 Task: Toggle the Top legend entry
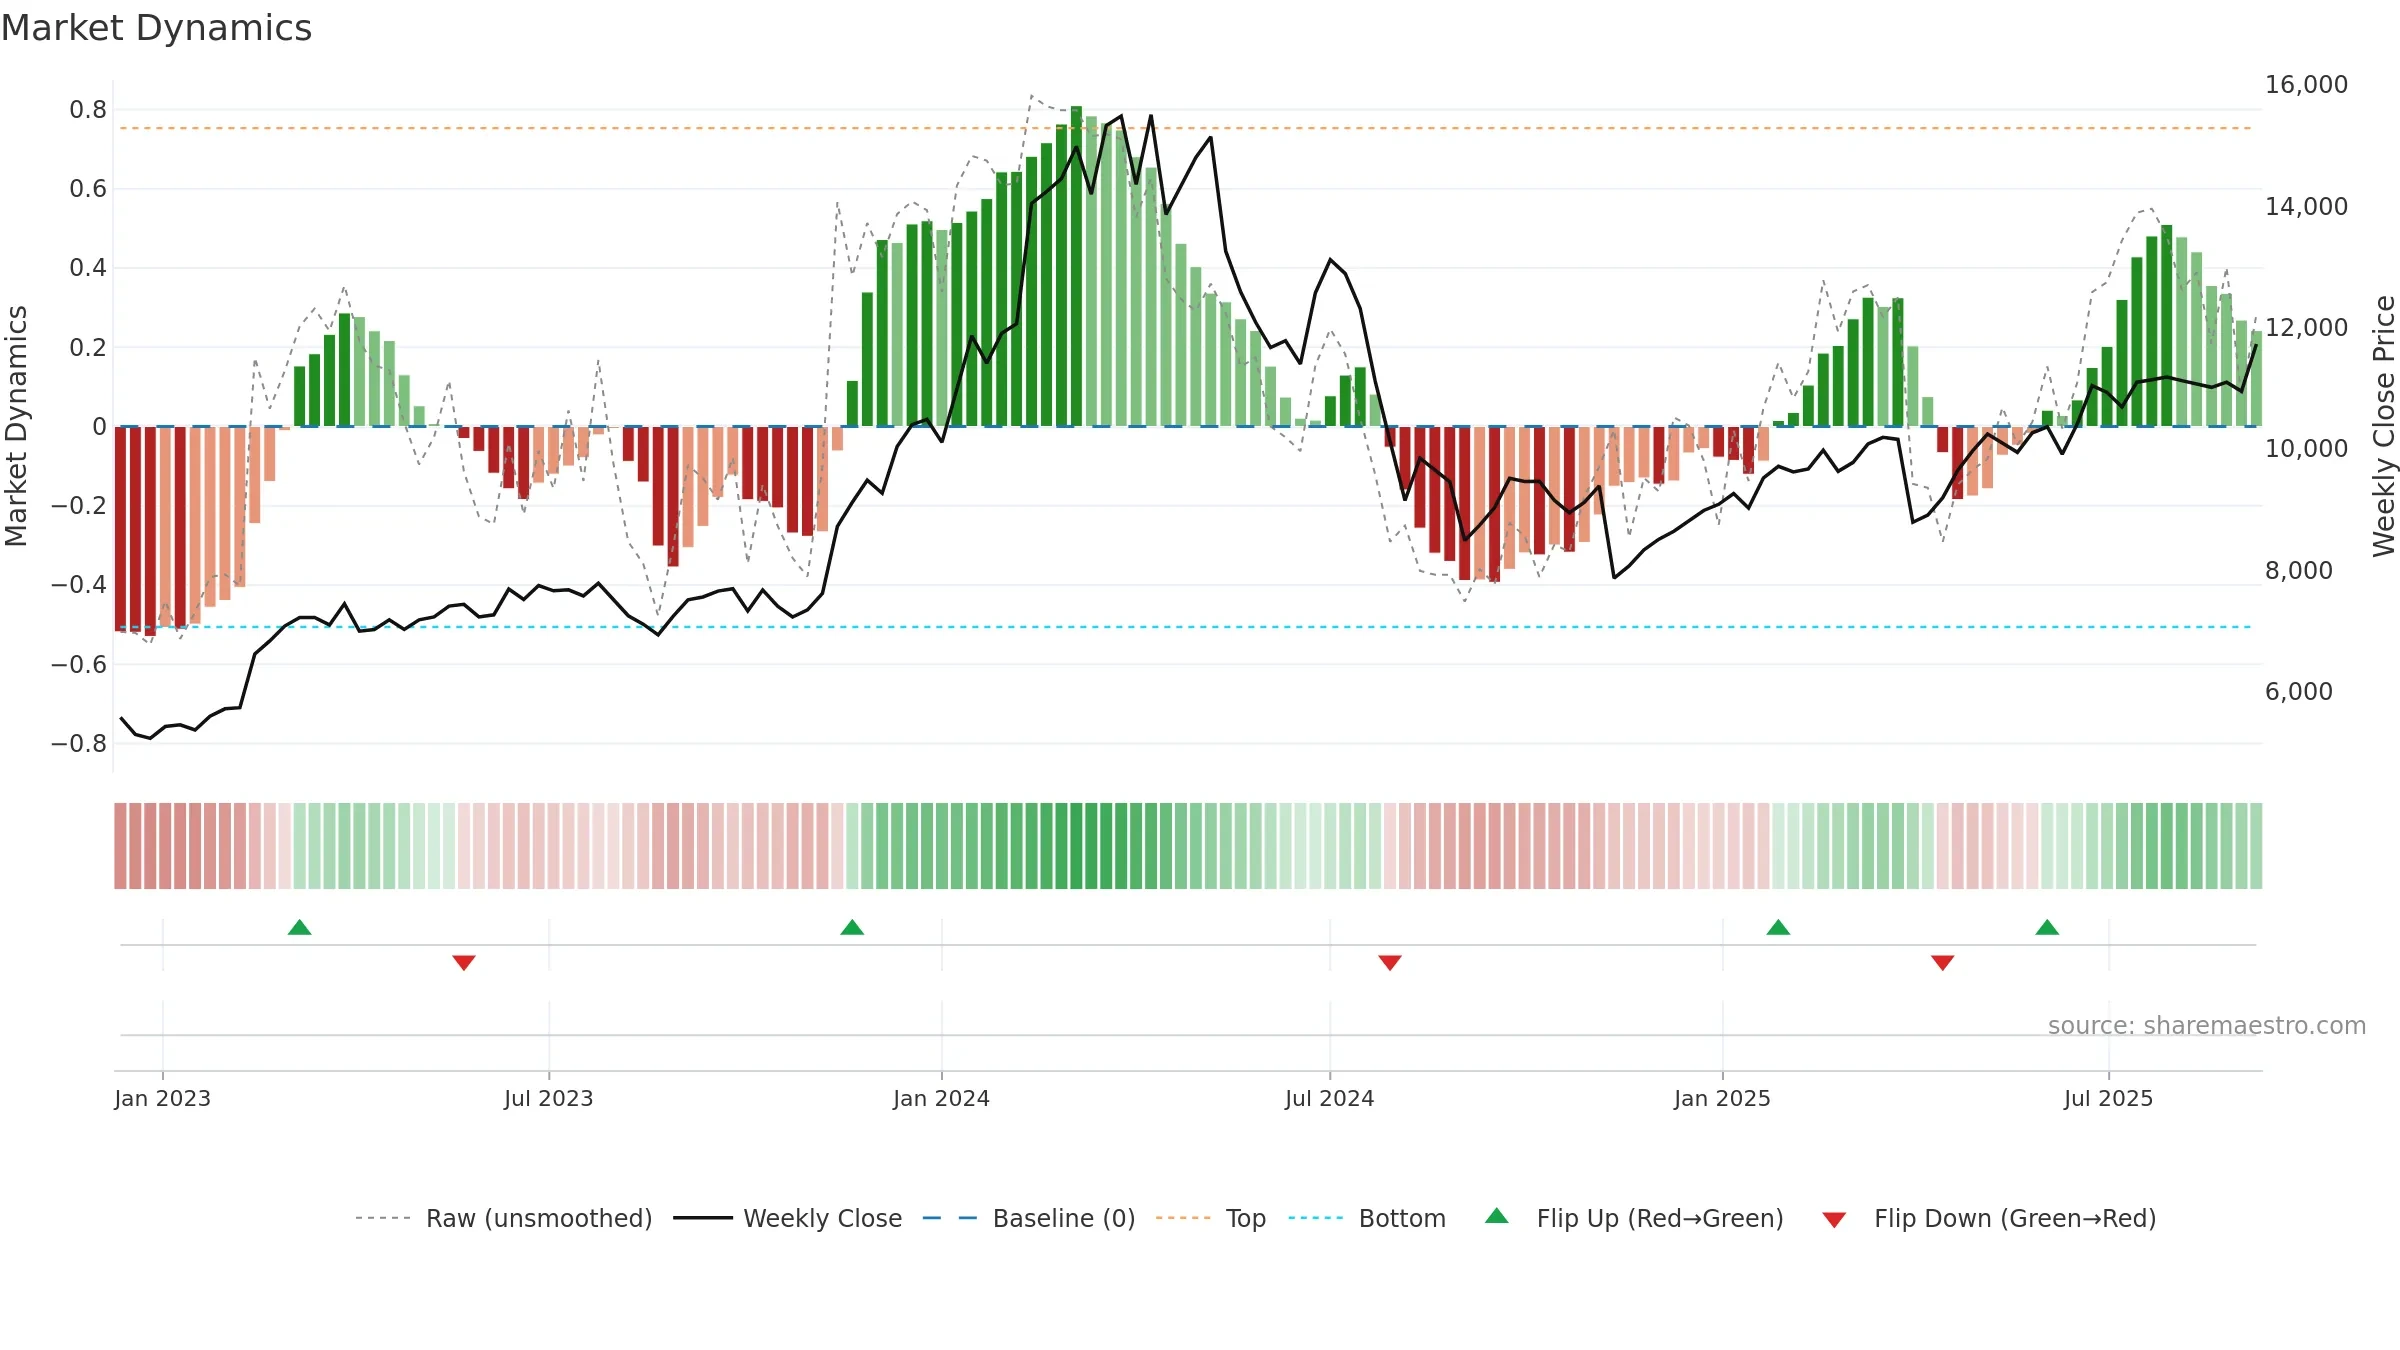[x=1210, y=1218]
